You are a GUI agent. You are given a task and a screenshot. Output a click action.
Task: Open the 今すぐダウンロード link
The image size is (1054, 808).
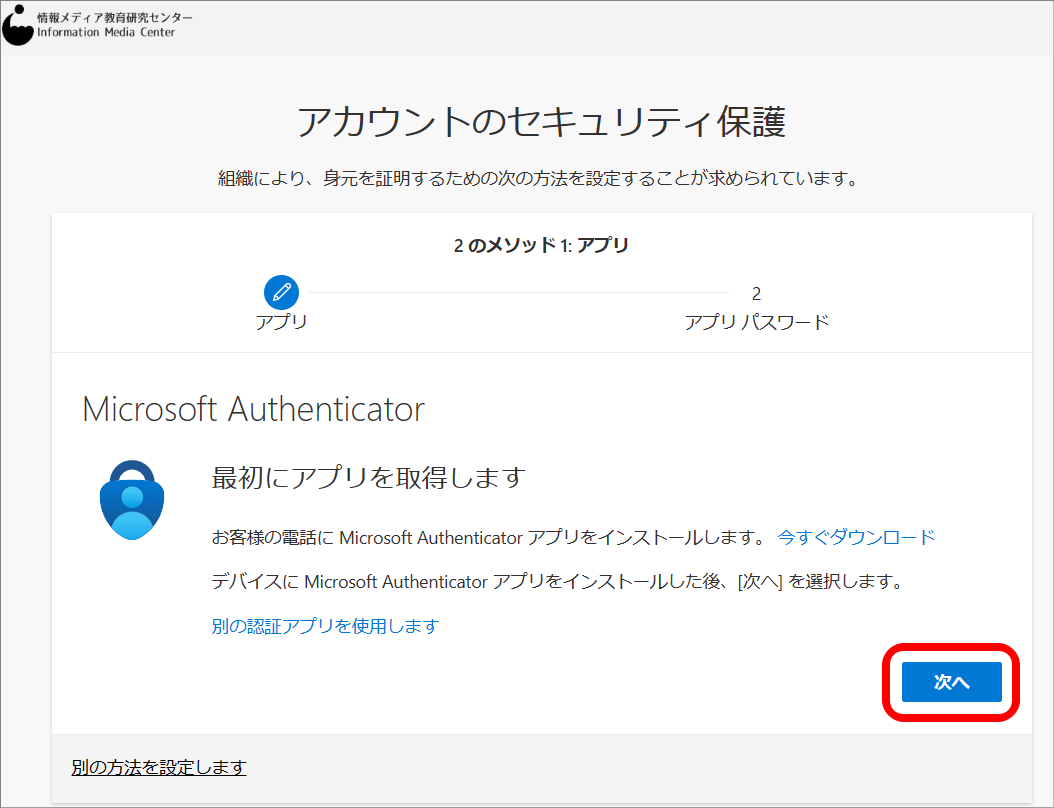[856, 537]
